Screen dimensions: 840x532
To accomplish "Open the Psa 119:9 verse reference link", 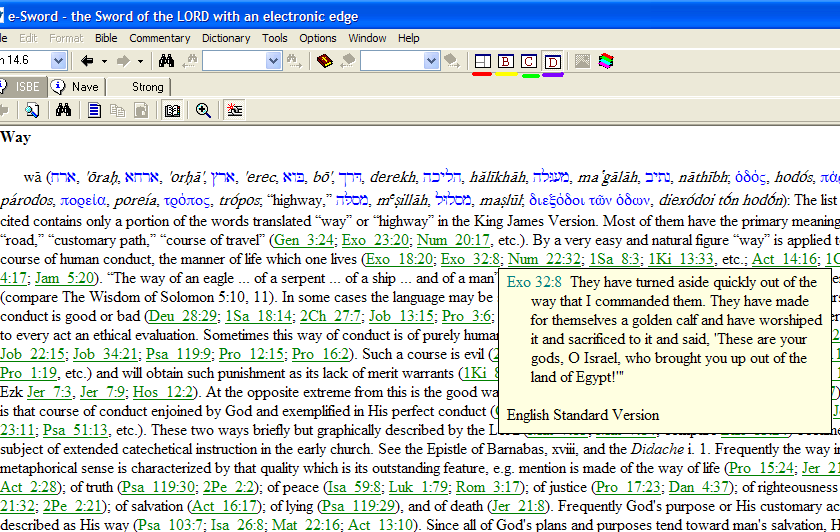I will coord(177,354).
